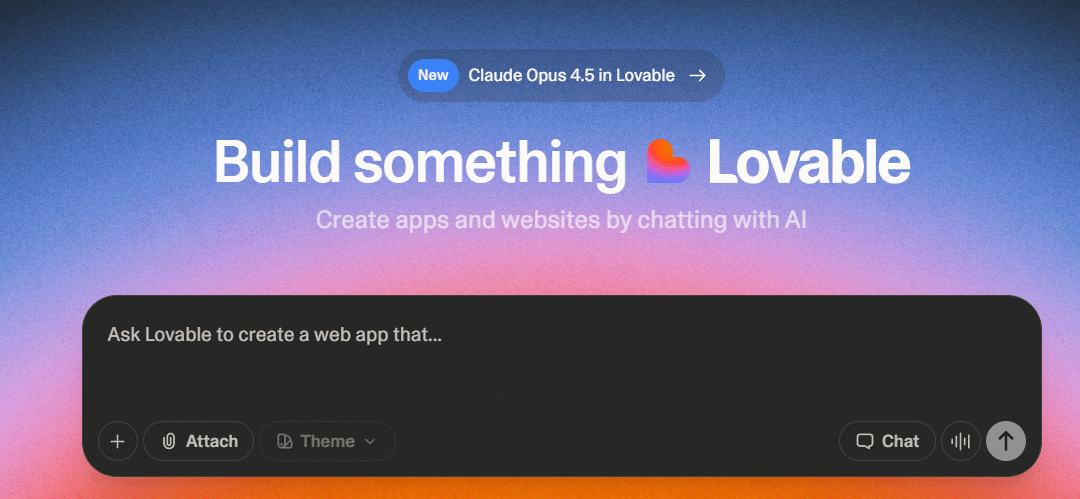Image resolution: width=1080 pixels, height=499 pixels.
Task: Click the subtitle Create apps and websites text
Action: (561, 221)
